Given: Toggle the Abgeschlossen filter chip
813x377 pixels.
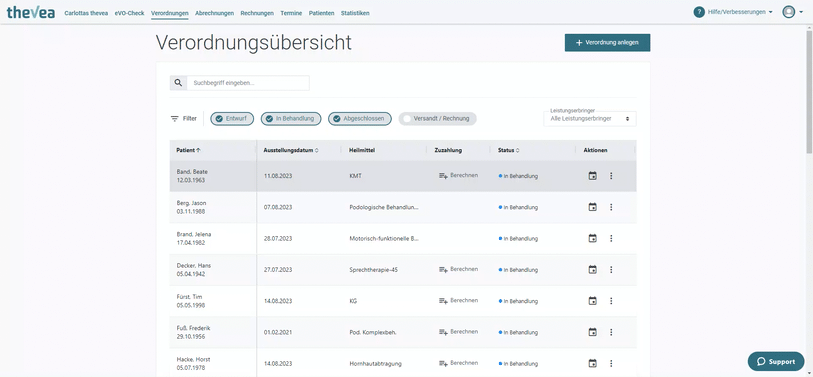Looking at the screenshot, I should 360,119.
